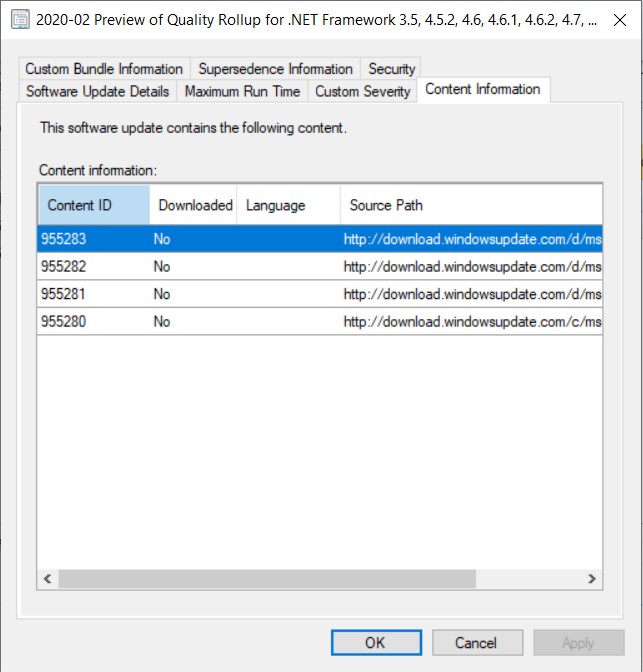Switch to Software Update Details tab
The height and width of the screenshot is (672, 643).
coord(98,91)
